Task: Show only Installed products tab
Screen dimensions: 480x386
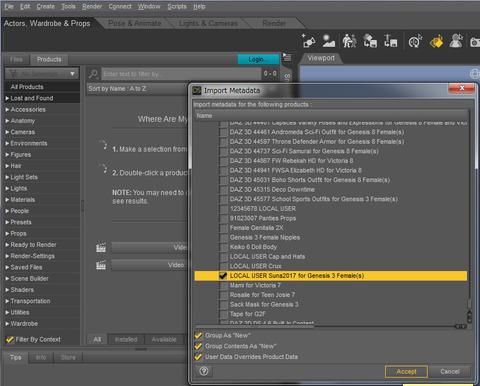Action: 126,339
